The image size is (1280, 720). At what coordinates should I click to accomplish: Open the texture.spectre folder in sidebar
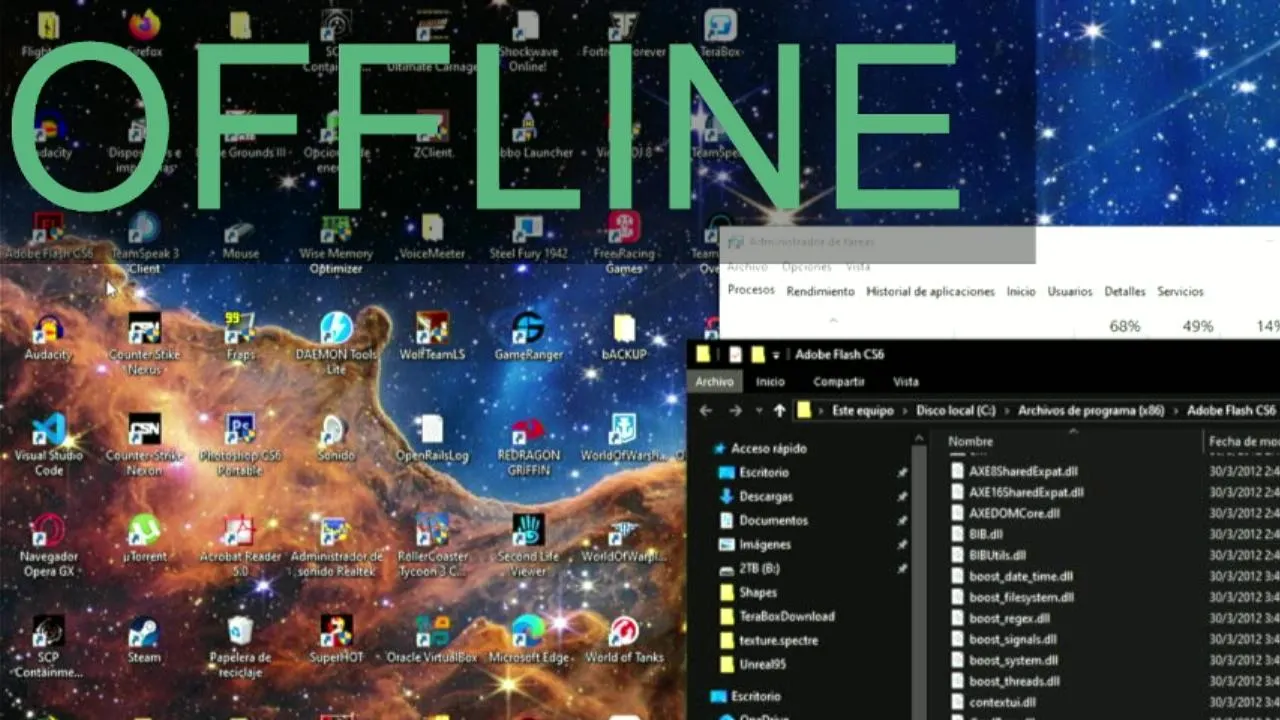(x=778, y=640)
